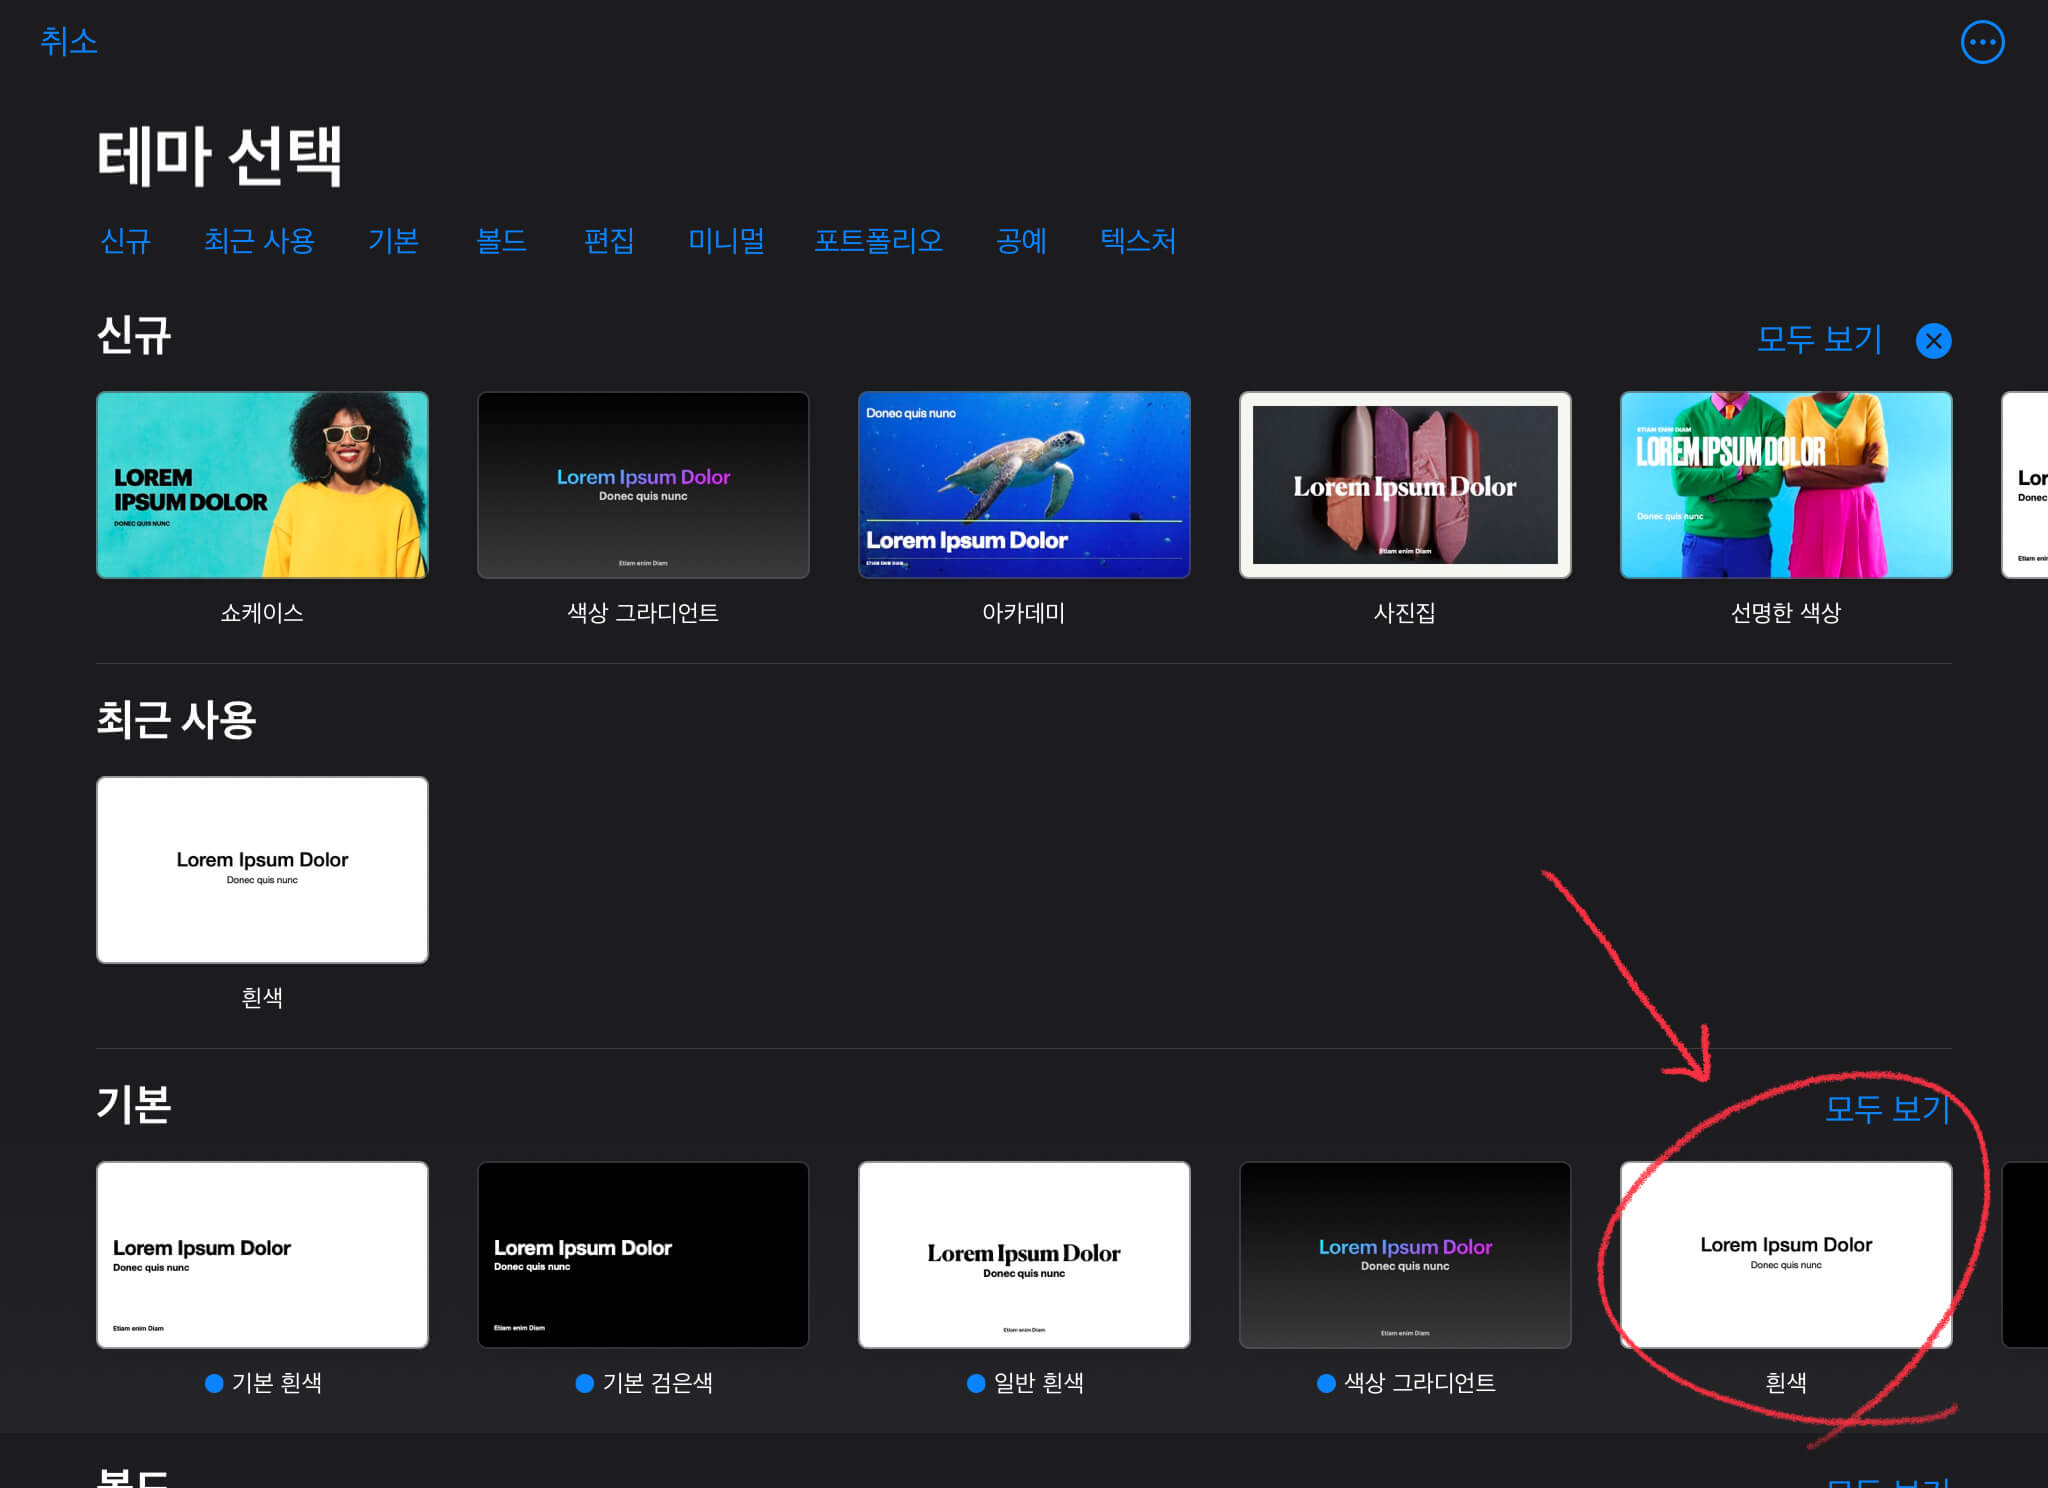The width and height of the screenshot is (2048, 1488).
Task: Choose the 아카데미 sea turtle theme
Action: click(1024, 485)
